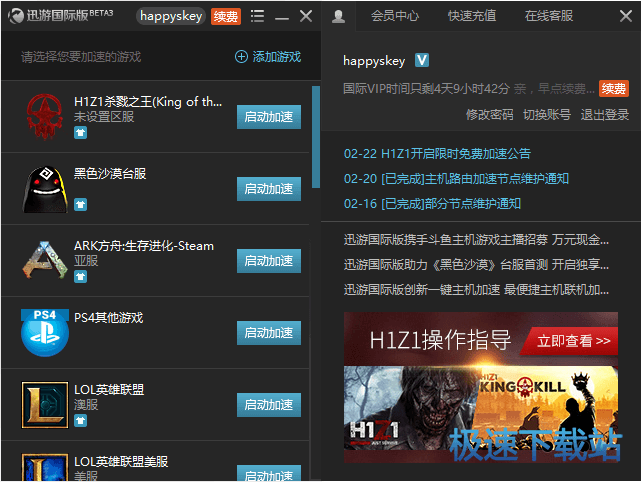Screen dimensions: 643x482
Task: Select the LOL英雄联盟美服 game icon
Action: pyautogui.click(x=45, y=467)
